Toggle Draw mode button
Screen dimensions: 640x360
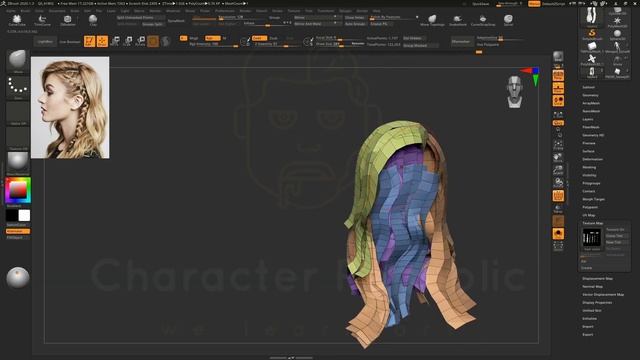(102, 41)
